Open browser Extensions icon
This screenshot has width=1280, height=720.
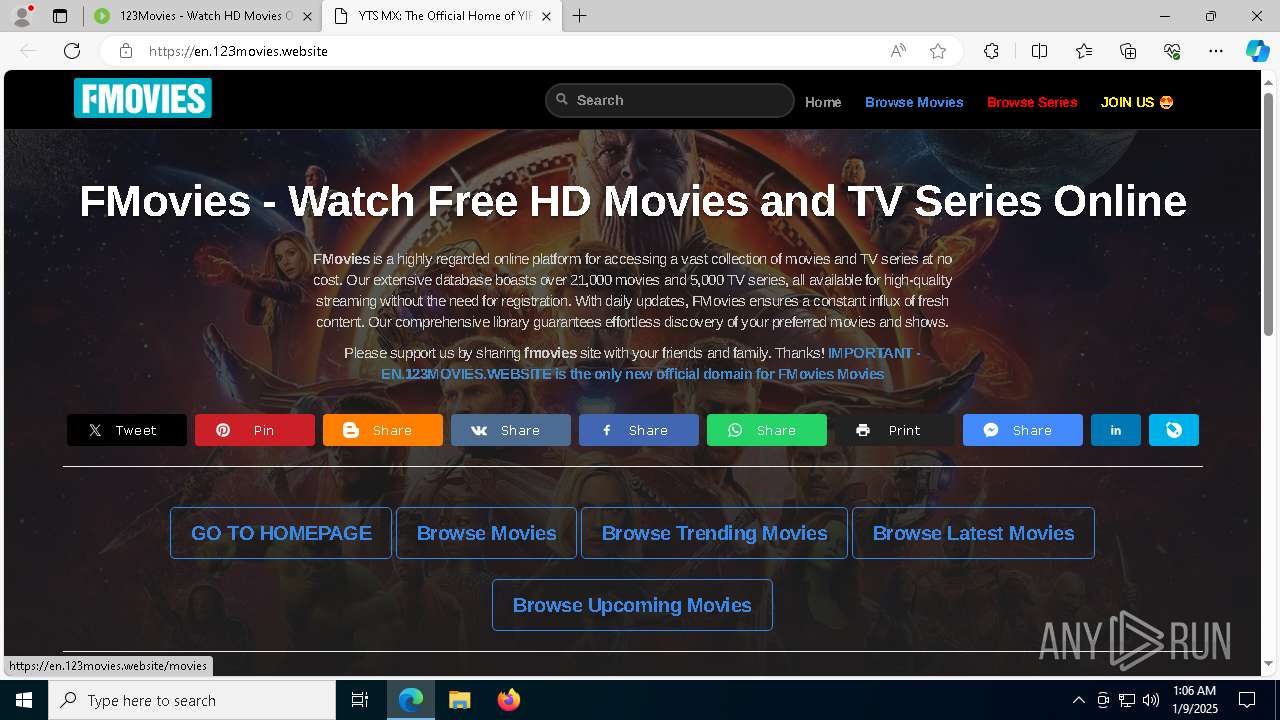click(991, 51)
